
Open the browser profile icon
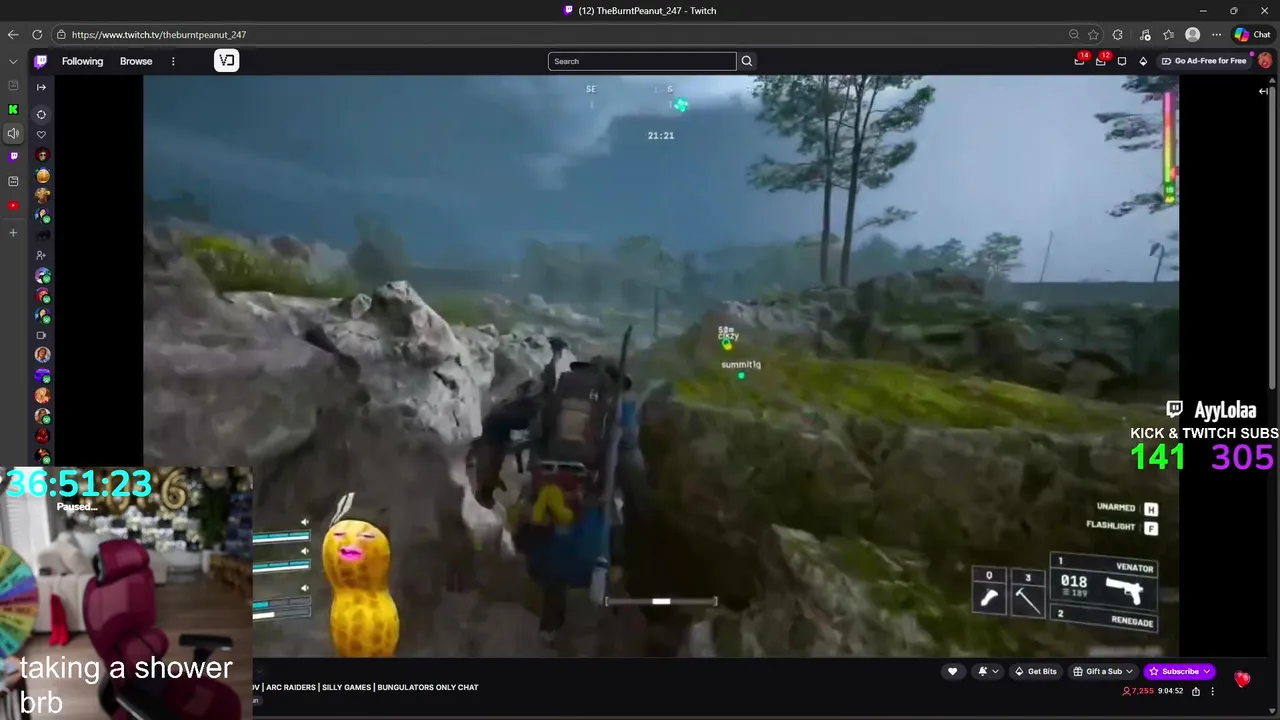coord(1192,34)
